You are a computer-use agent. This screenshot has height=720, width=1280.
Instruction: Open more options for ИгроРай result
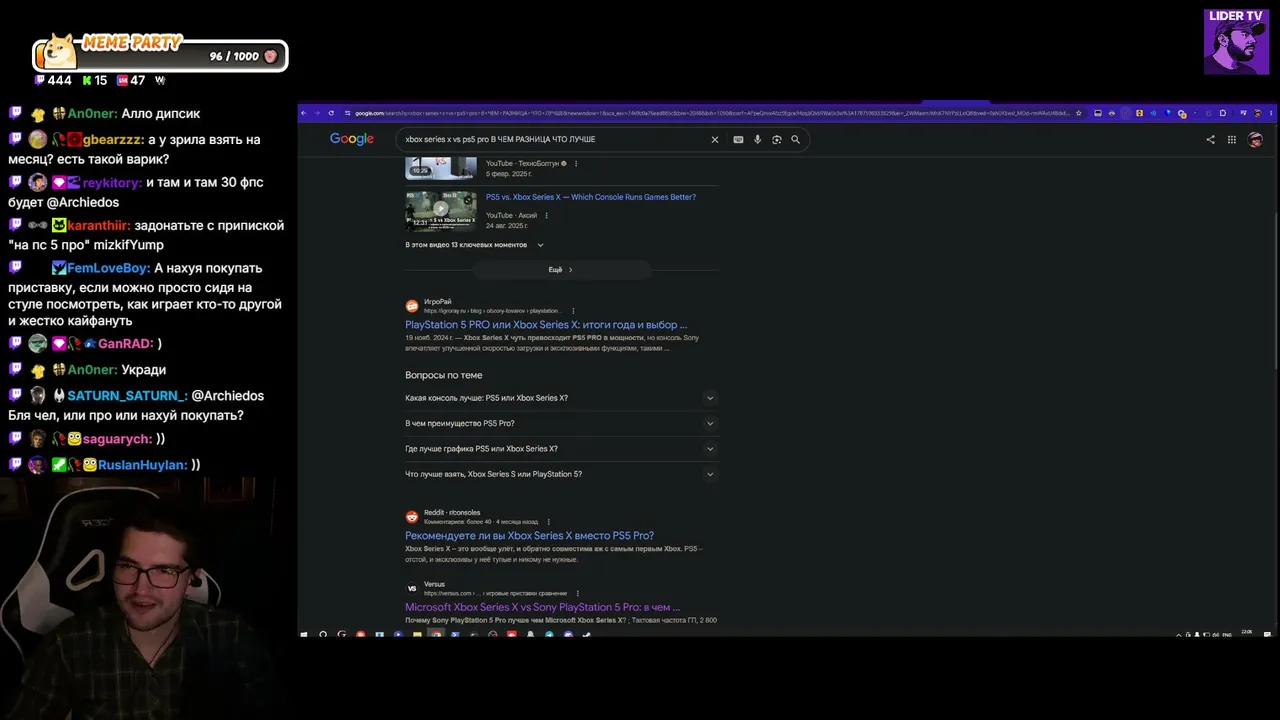coord(573,311)
